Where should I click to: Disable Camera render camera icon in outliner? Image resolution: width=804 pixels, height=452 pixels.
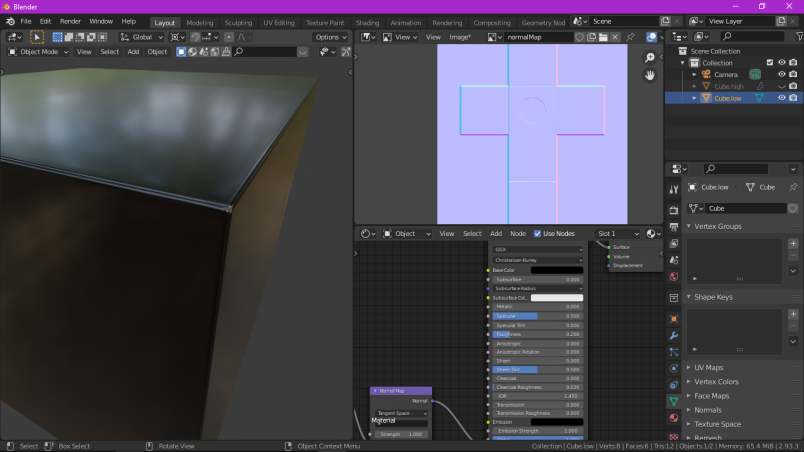pos(793,74)
